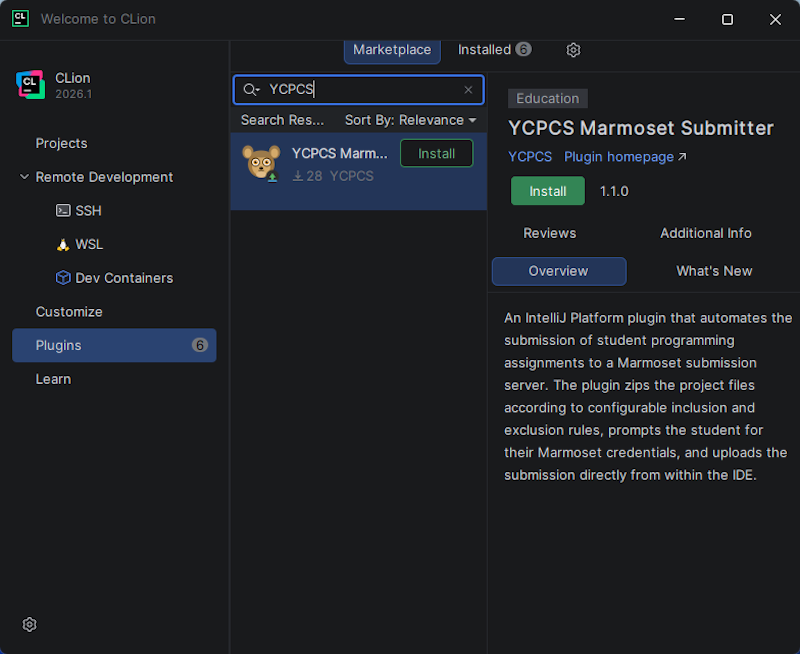Click the green Install button in details
The height and width of the screenshot is (654, 800).
[x=547, y=191]
